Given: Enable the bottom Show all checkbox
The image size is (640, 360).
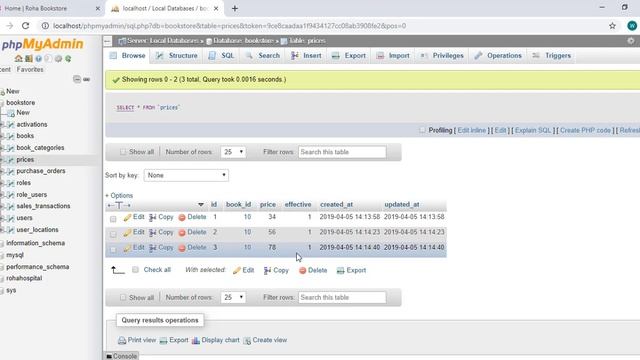Looking at the screenshot, I should [123, 298].
